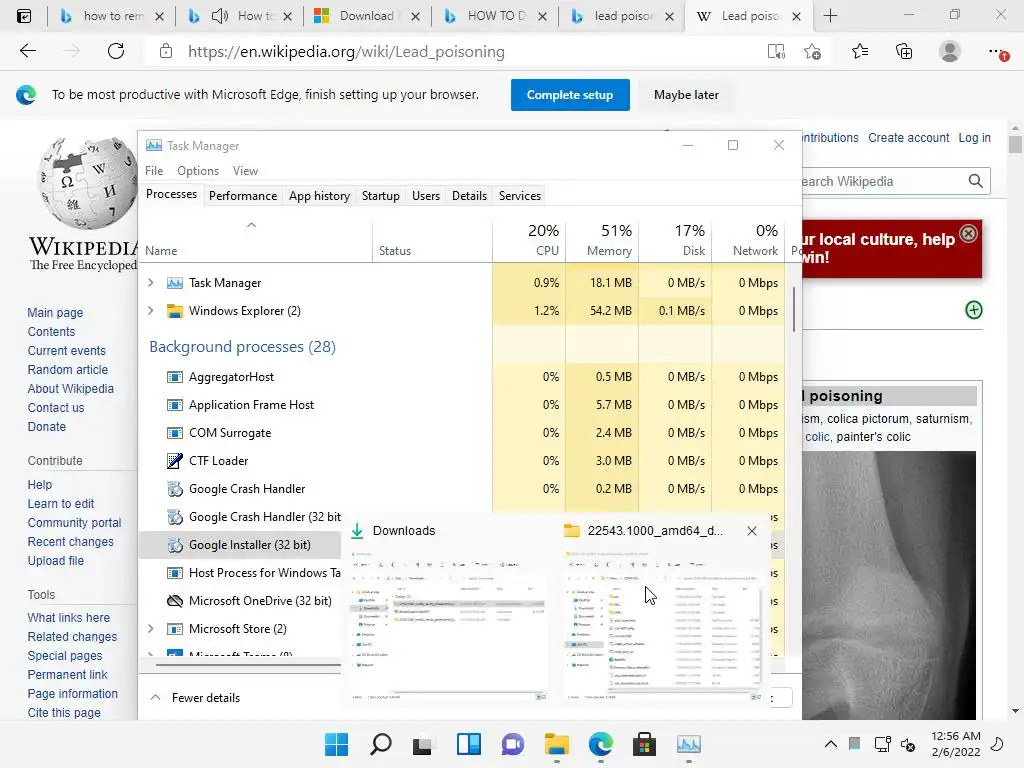Open Cite this page link
This screenshot has height=768, width=1024.
click(x=64, y=712)
